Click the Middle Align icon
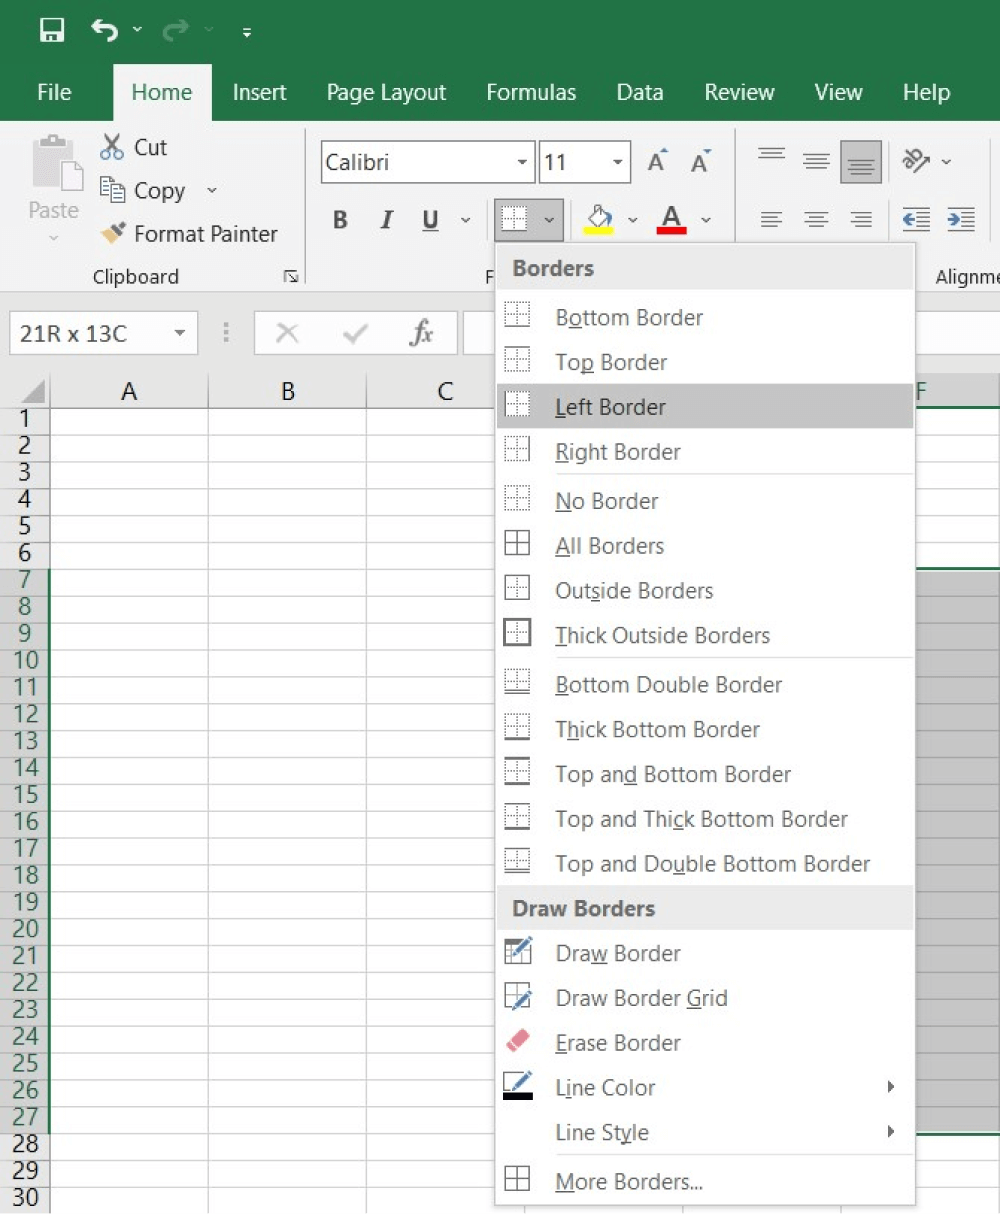This screenshot has width=1000, height=1214. (816, 161)
